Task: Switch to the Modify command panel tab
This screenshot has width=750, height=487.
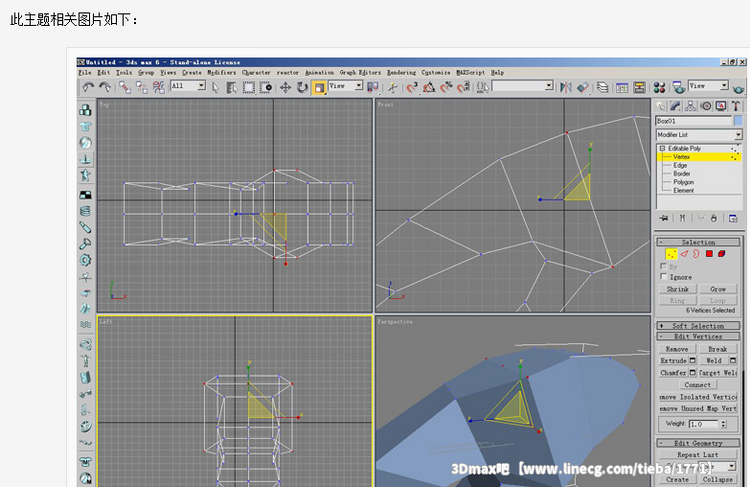Action: click(x=675, y=106)
